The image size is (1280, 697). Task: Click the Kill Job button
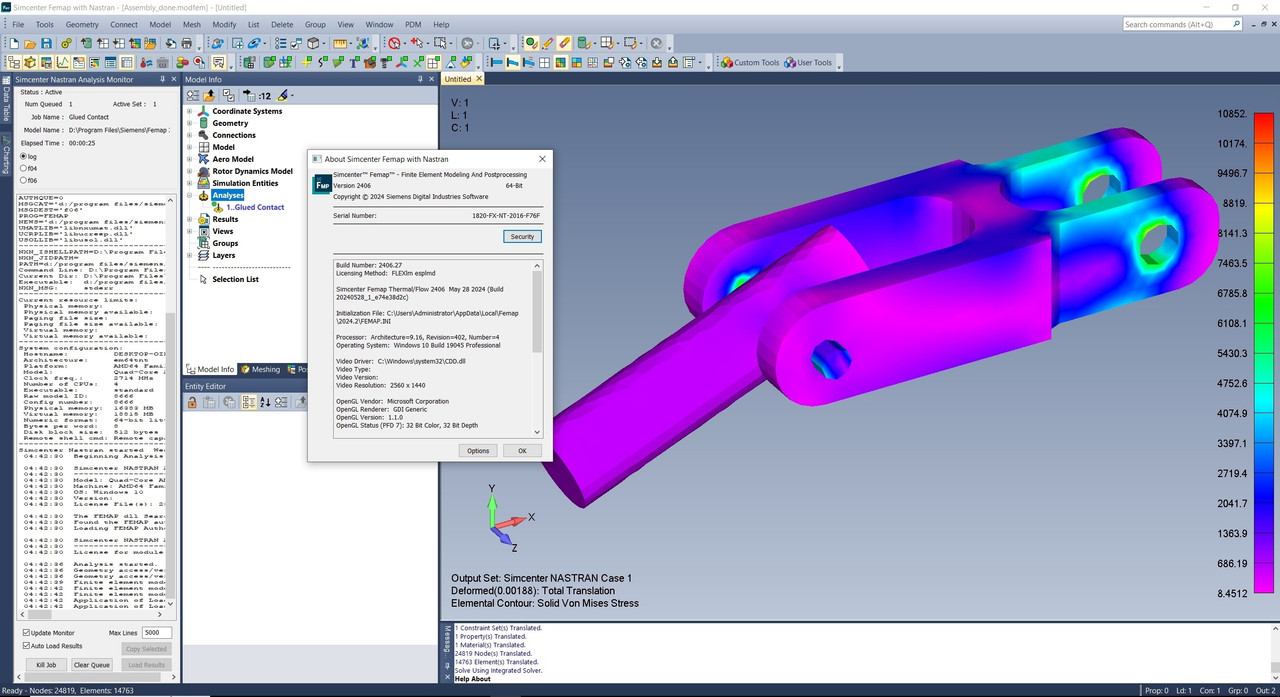(46, 665)
